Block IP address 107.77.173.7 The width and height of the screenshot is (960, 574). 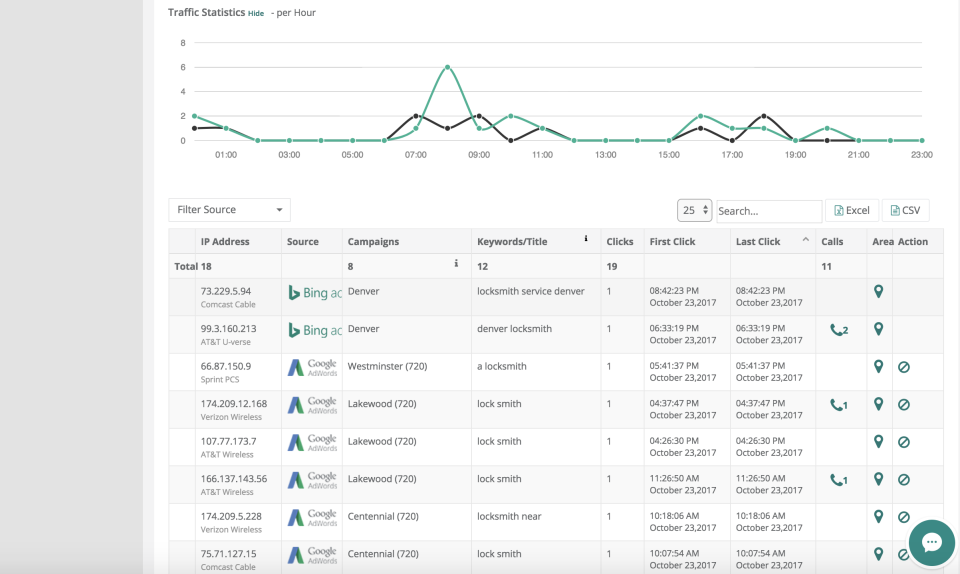pyautogui.click(x=903, y=442)
